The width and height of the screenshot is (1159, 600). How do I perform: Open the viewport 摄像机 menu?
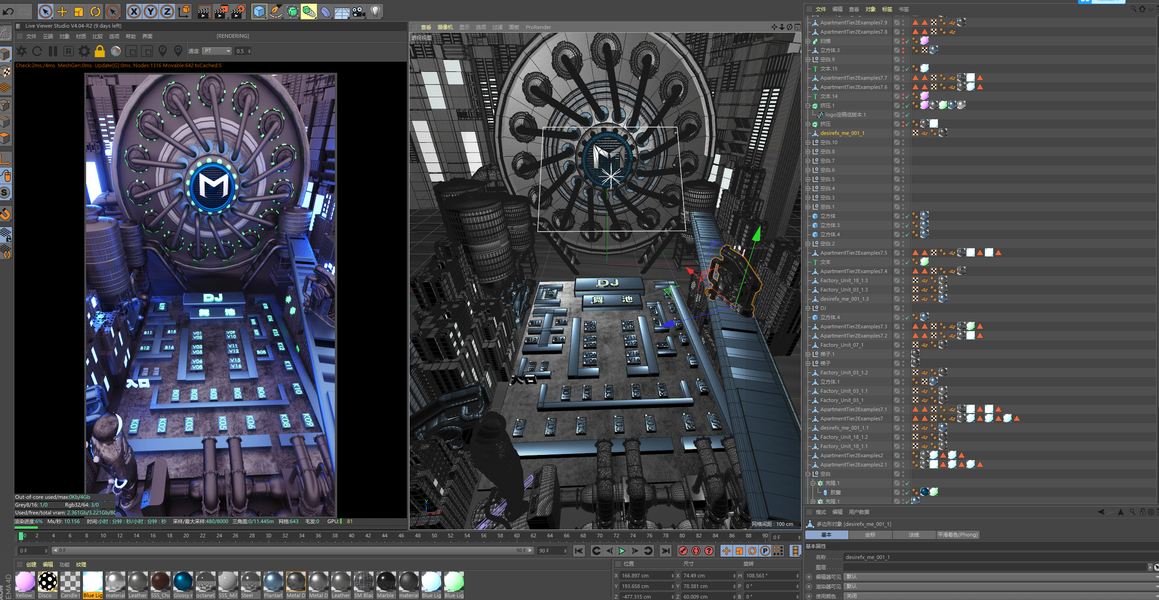tap(443, 27)
